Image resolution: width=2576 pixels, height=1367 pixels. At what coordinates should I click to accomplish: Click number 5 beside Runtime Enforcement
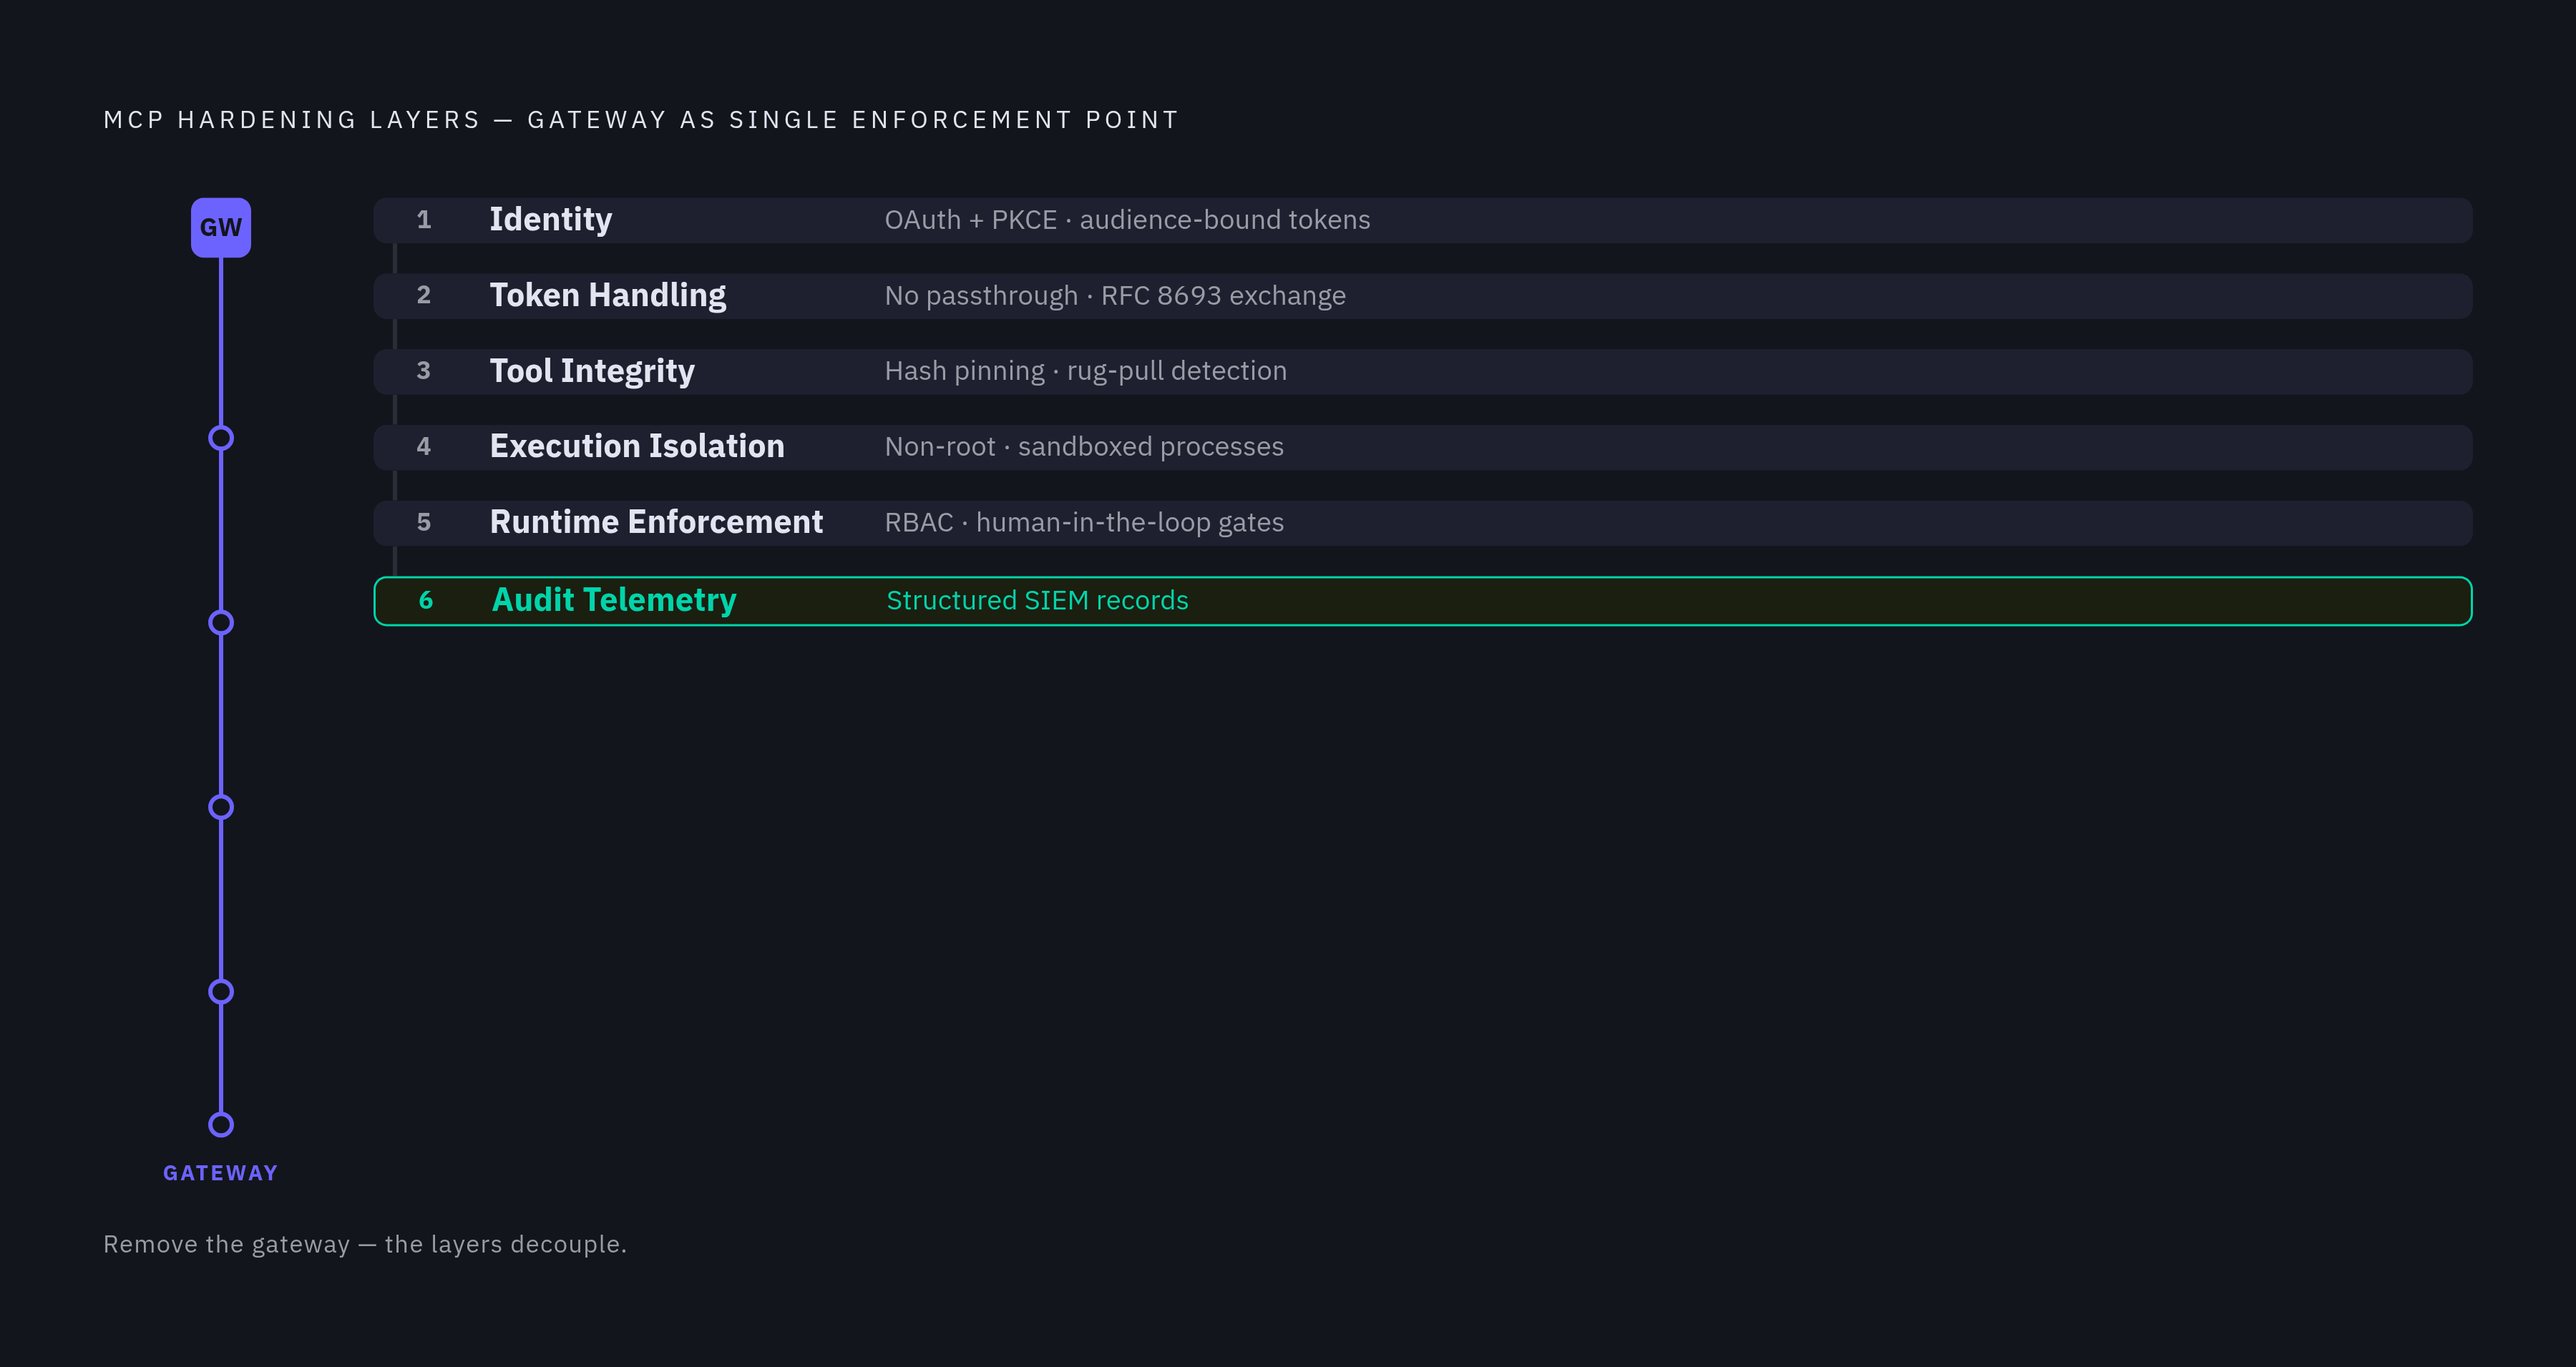point(424,522)
